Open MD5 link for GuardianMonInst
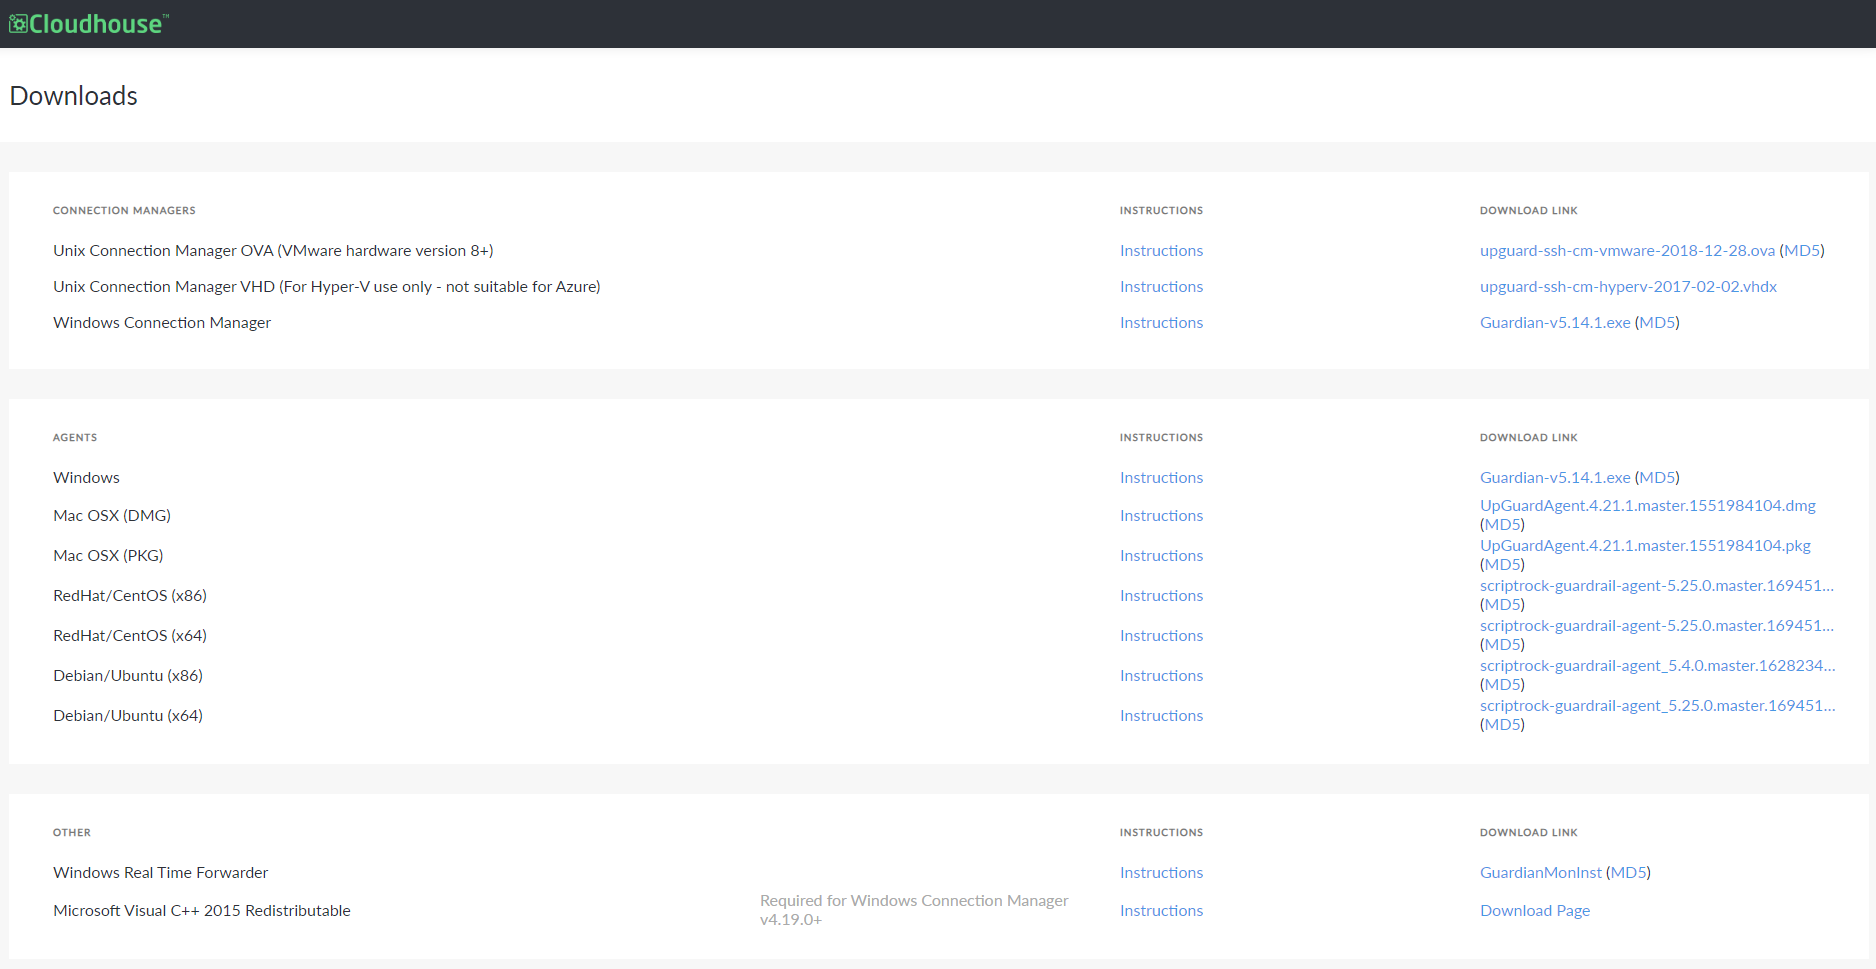Viewport: 1876px width, 969px height. point(1628,873)
